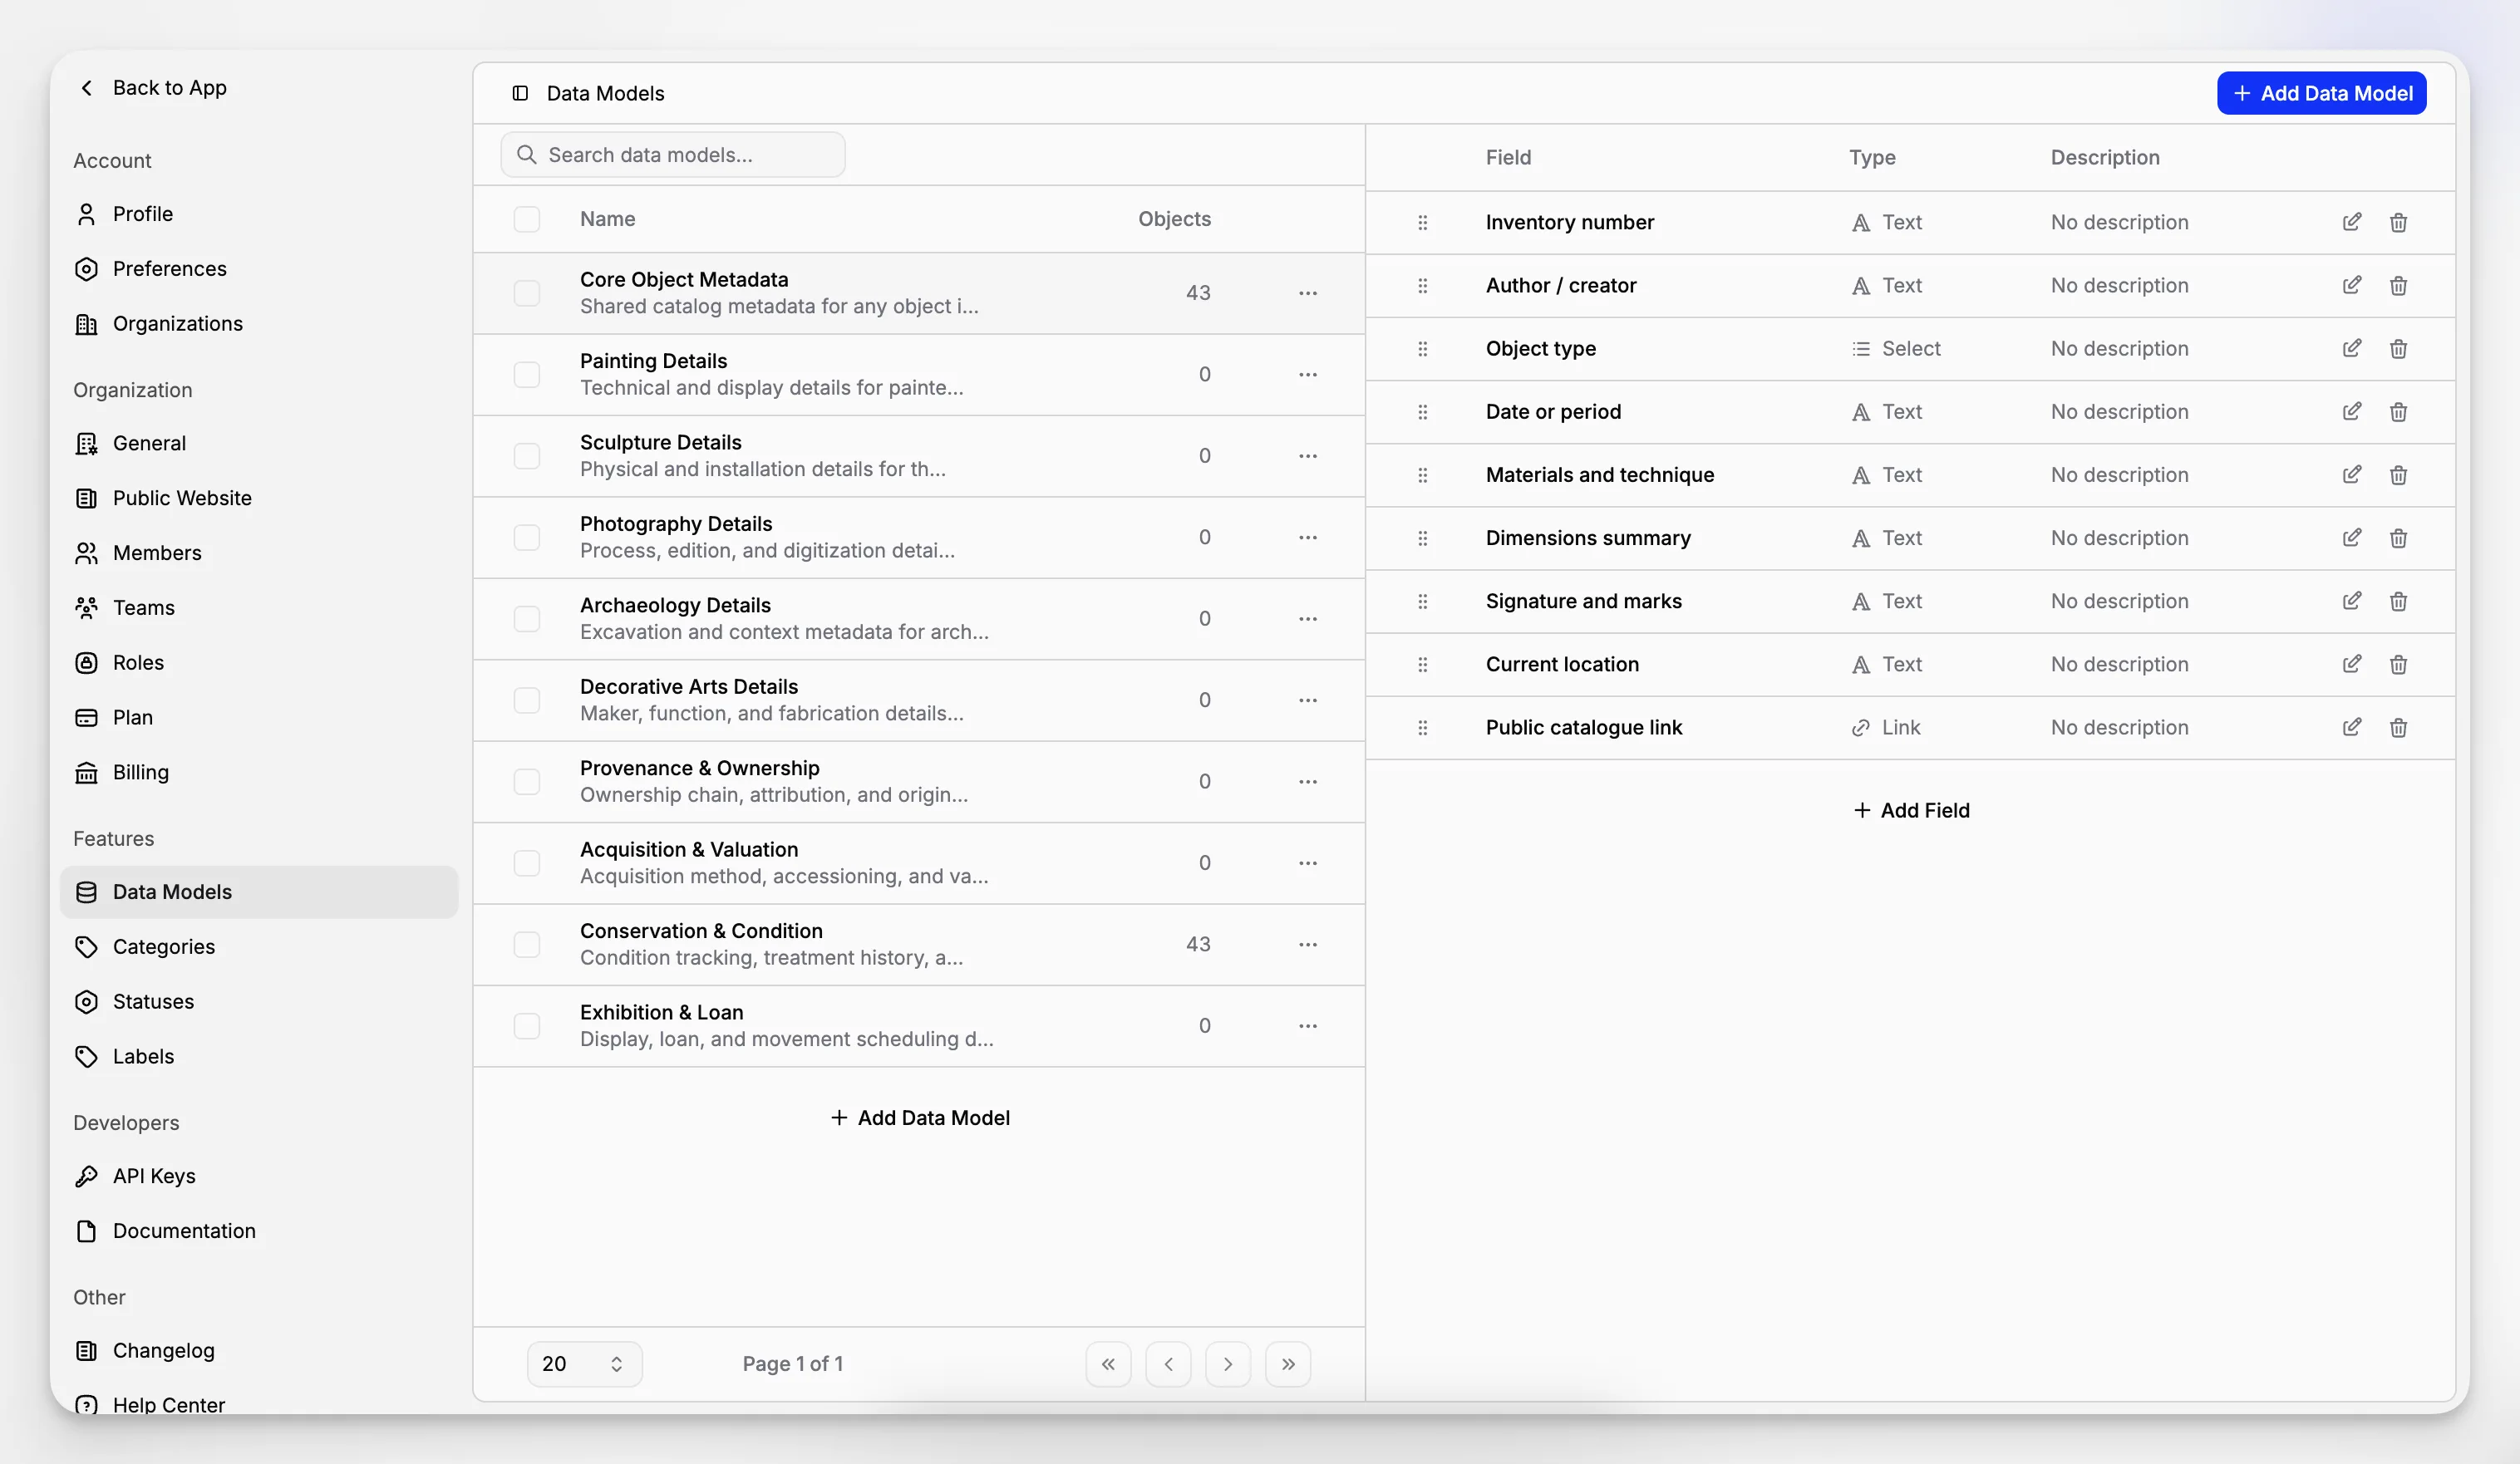This screenshot has height=1464, width=2520.
Task: Check the Decorative Arts Details row checkbox
Action: 527,700
